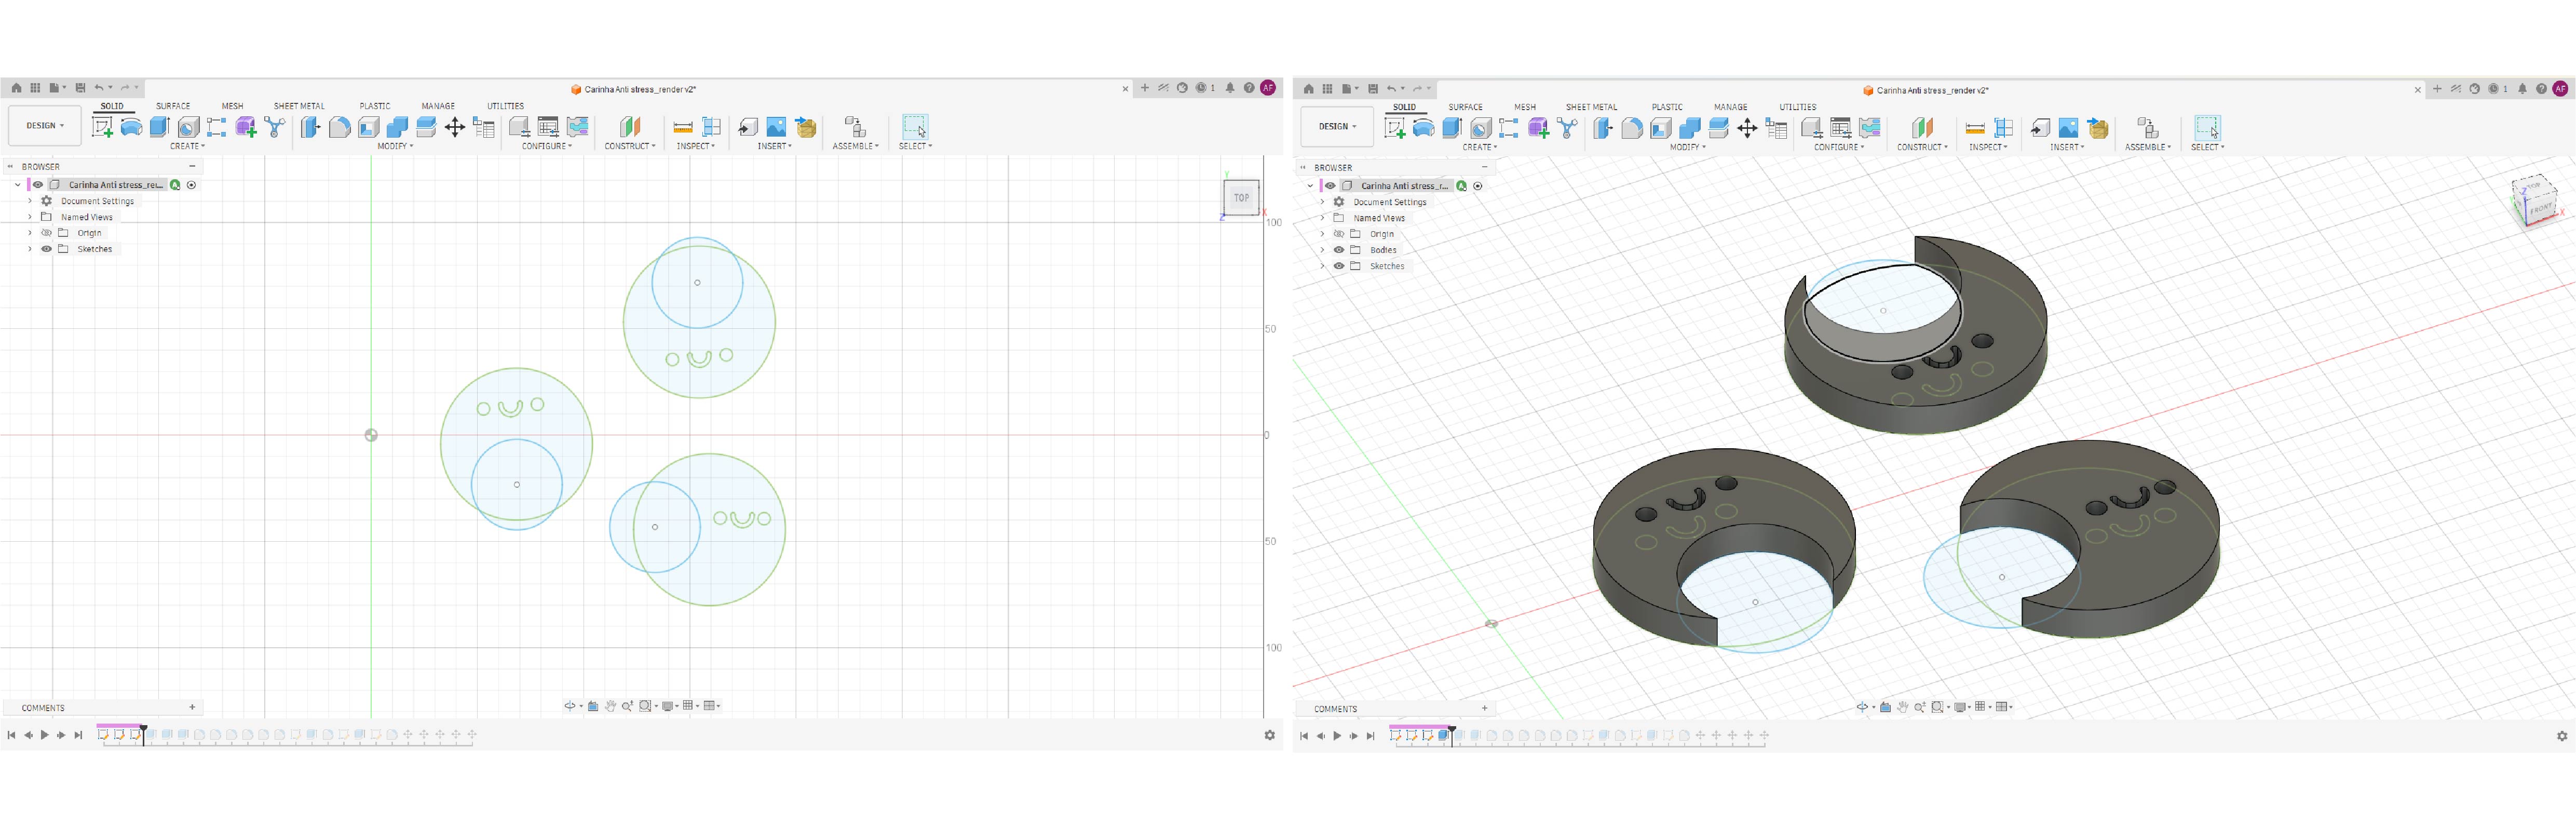2576x828 pixels.
Task: Expand Named Views node in left window
Action: point(30,217)
